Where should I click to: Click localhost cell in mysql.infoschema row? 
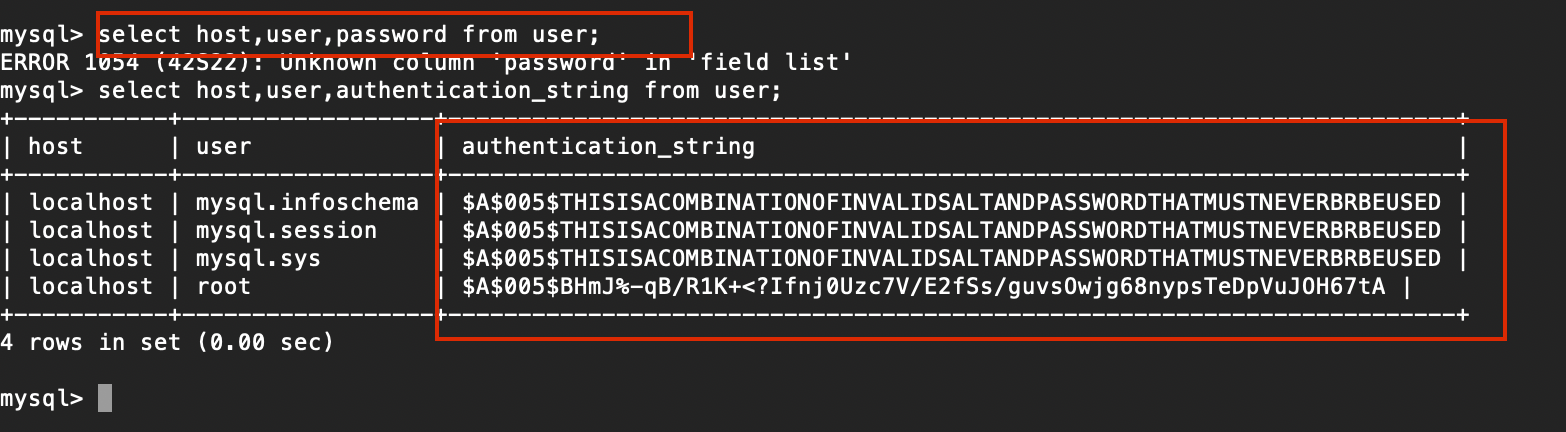(90, 203)
